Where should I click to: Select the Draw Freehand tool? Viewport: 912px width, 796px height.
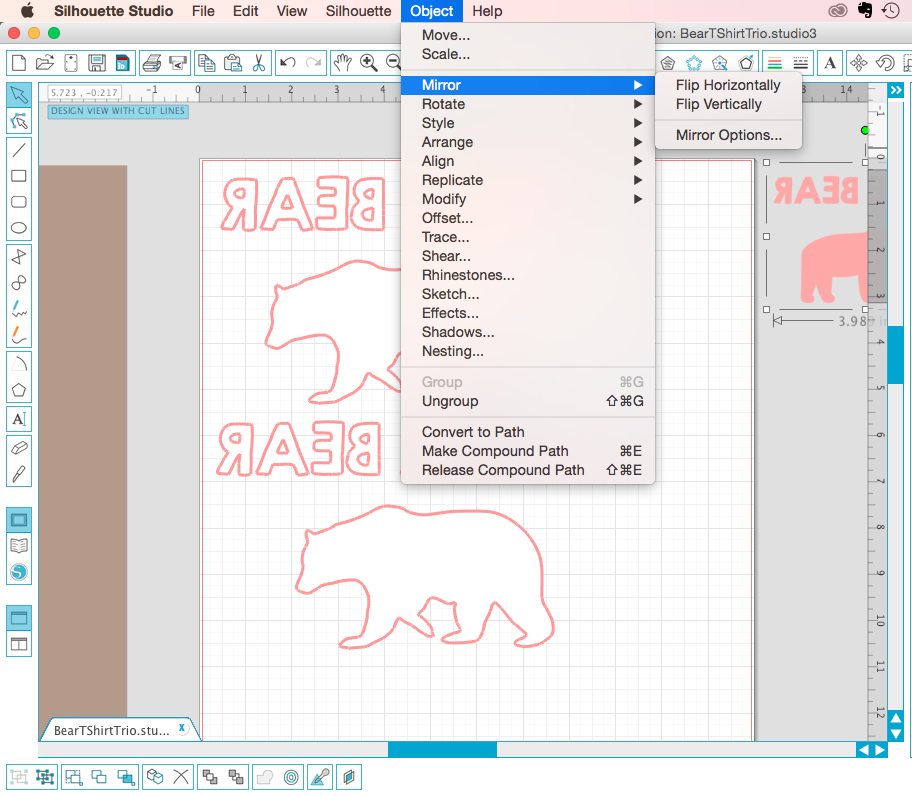[x=19, y=309]
